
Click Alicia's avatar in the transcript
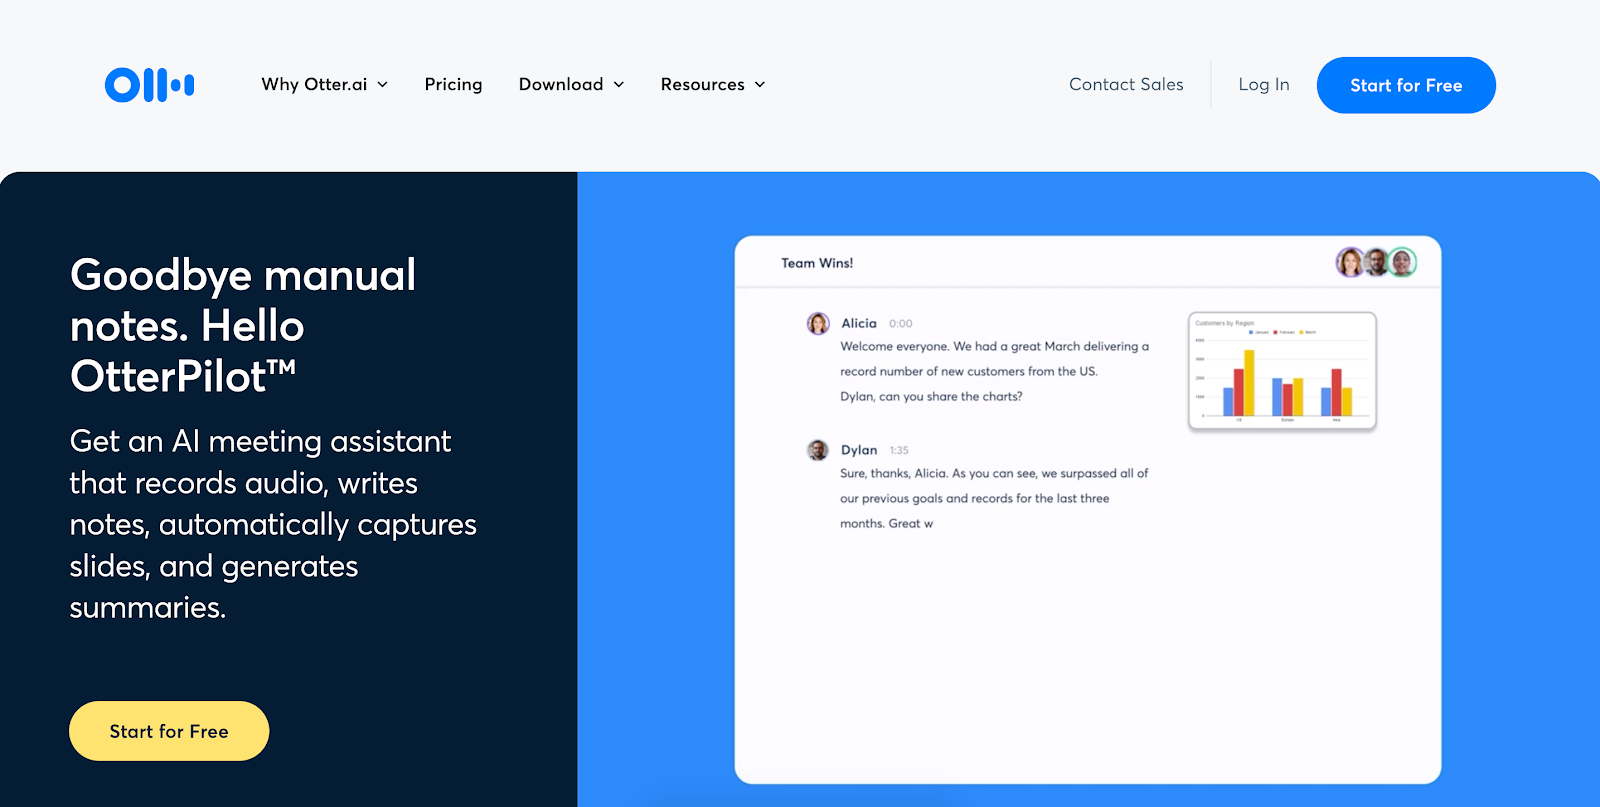pyautogui.click(x=818, y=323)
